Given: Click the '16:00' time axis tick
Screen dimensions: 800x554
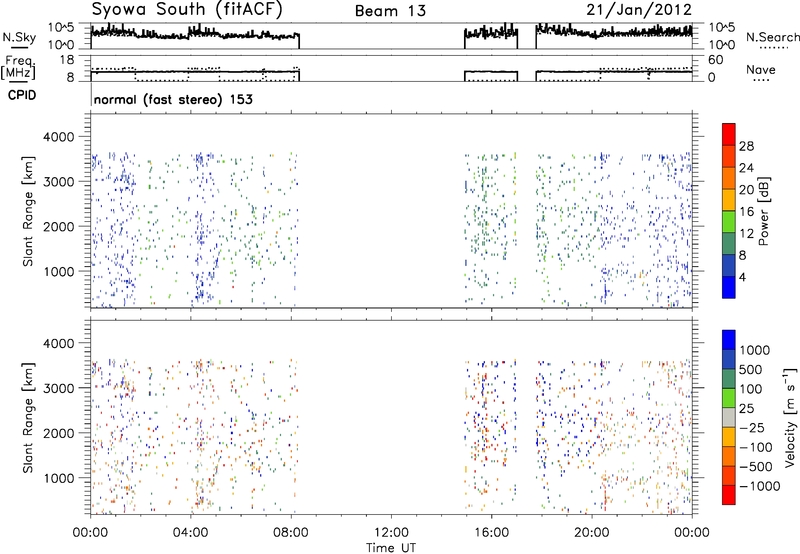Looking at the screenshot, I should (491, 533).
